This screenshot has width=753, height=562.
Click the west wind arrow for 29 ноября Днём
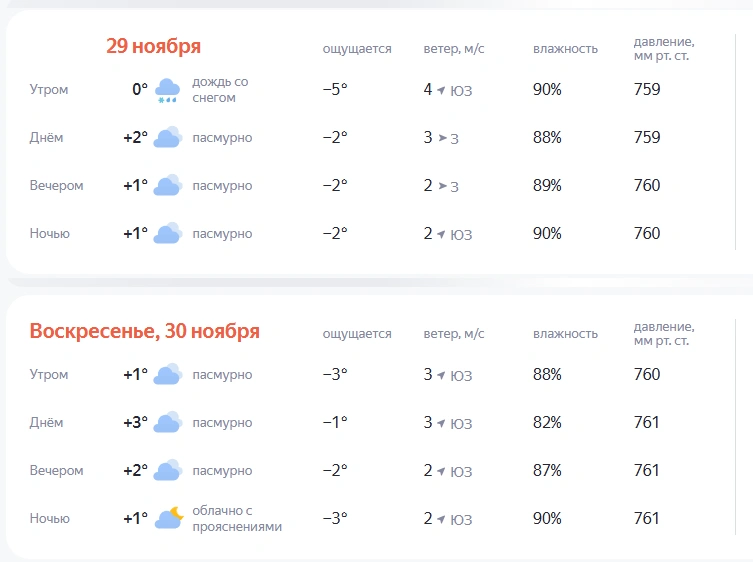pyautogui.click(x=442, y=138)
